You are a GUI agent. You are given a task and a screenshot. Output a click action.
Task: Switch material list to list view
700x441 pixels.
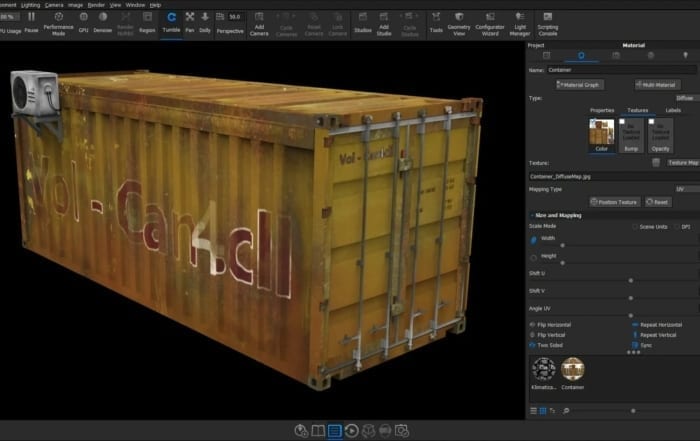click(x=533, y=411)
